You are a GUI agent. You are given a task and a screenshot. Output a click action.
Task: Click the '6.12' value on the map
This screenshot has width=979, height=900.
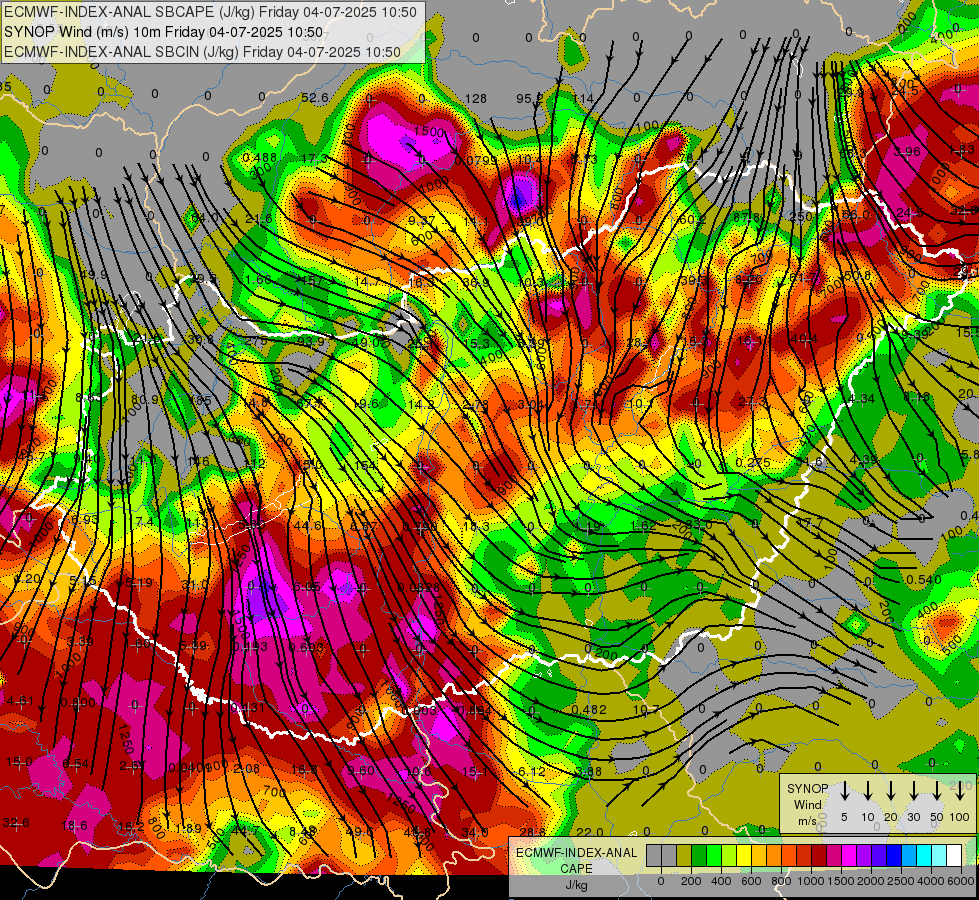pos(532,771)
